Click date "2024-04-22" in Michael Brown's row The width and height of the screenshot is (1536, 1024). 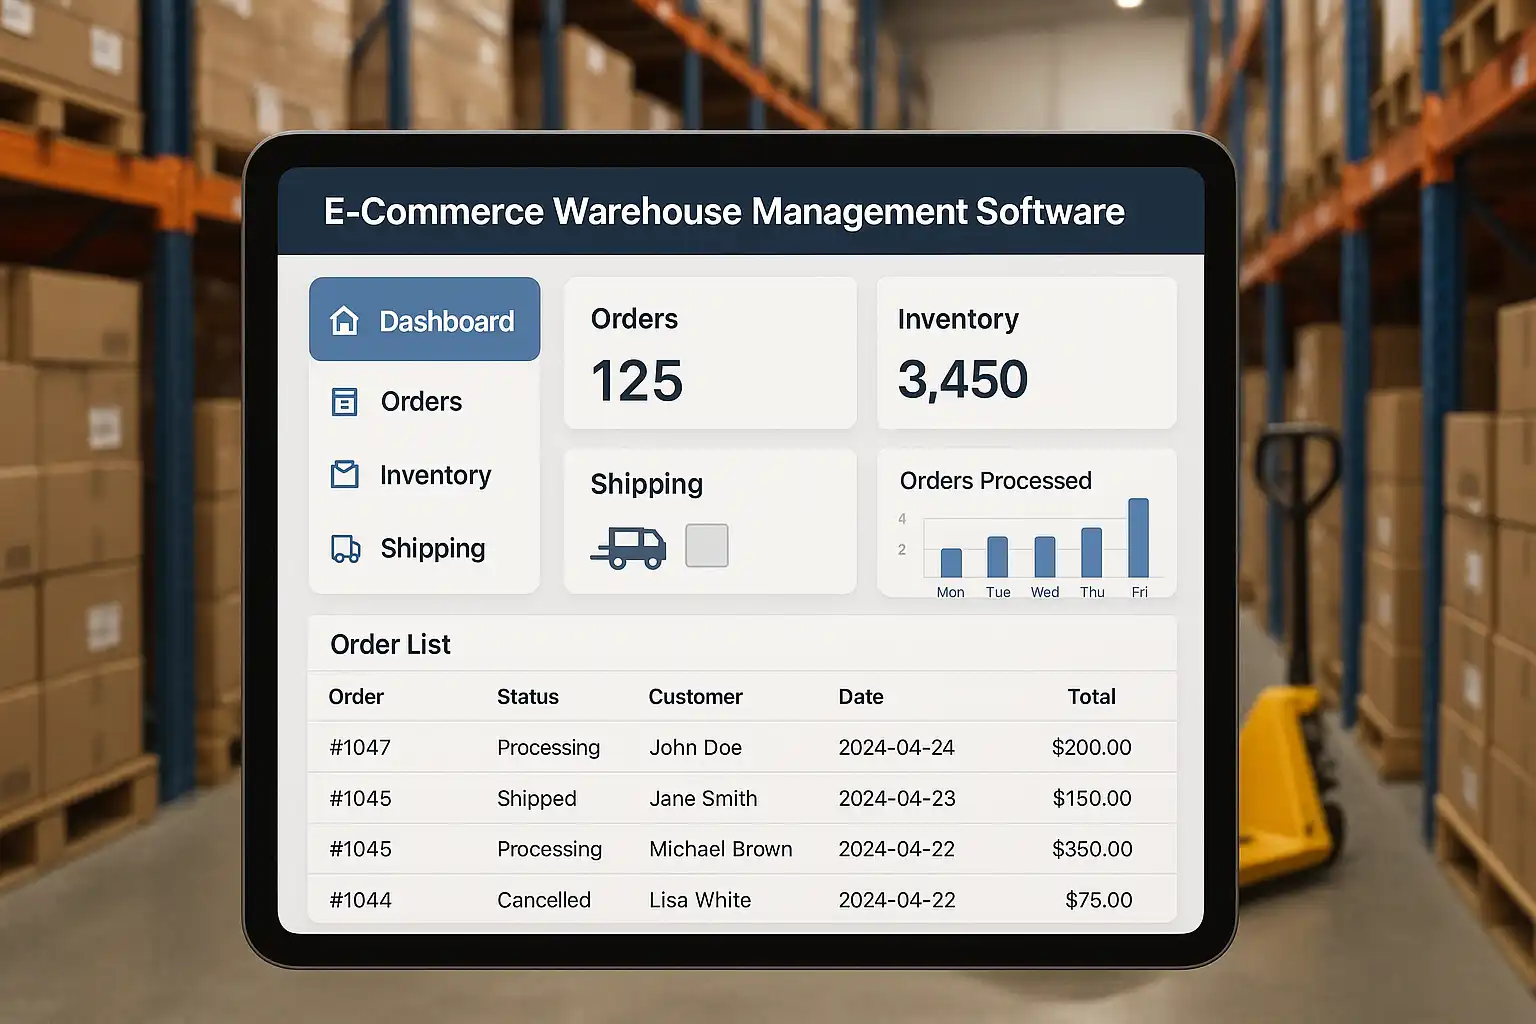coord(897,850)
